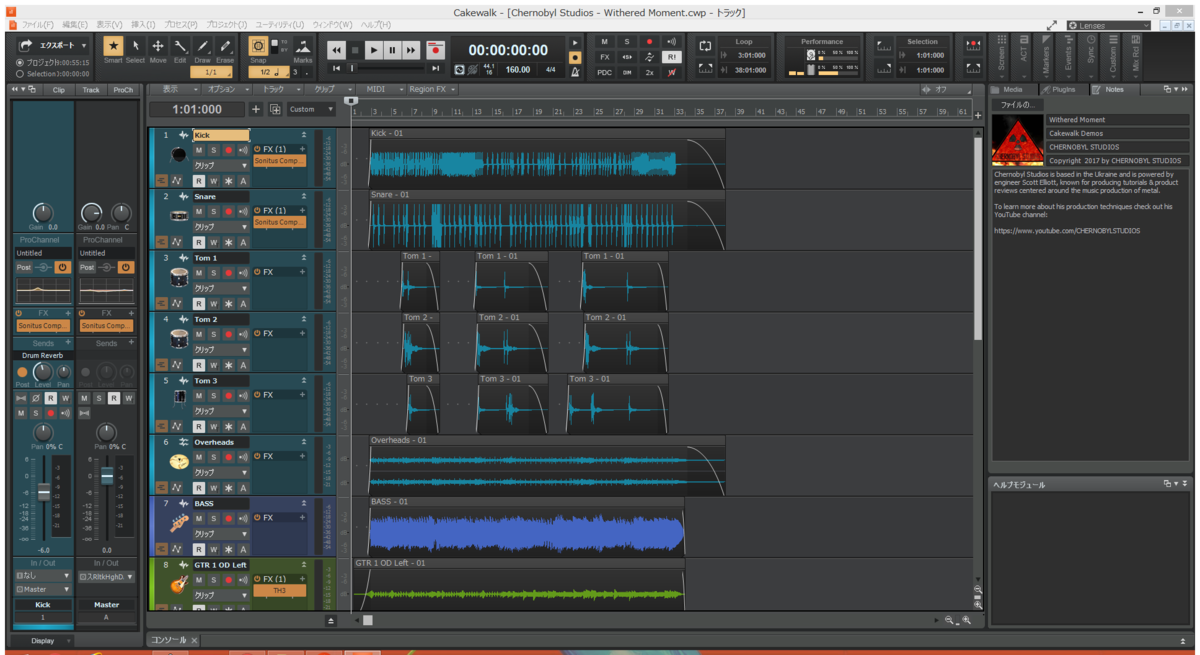Arm the Tom 1 track for recording
The height and width of the screenshot is (655, 1200).
[x=228, y=272]
